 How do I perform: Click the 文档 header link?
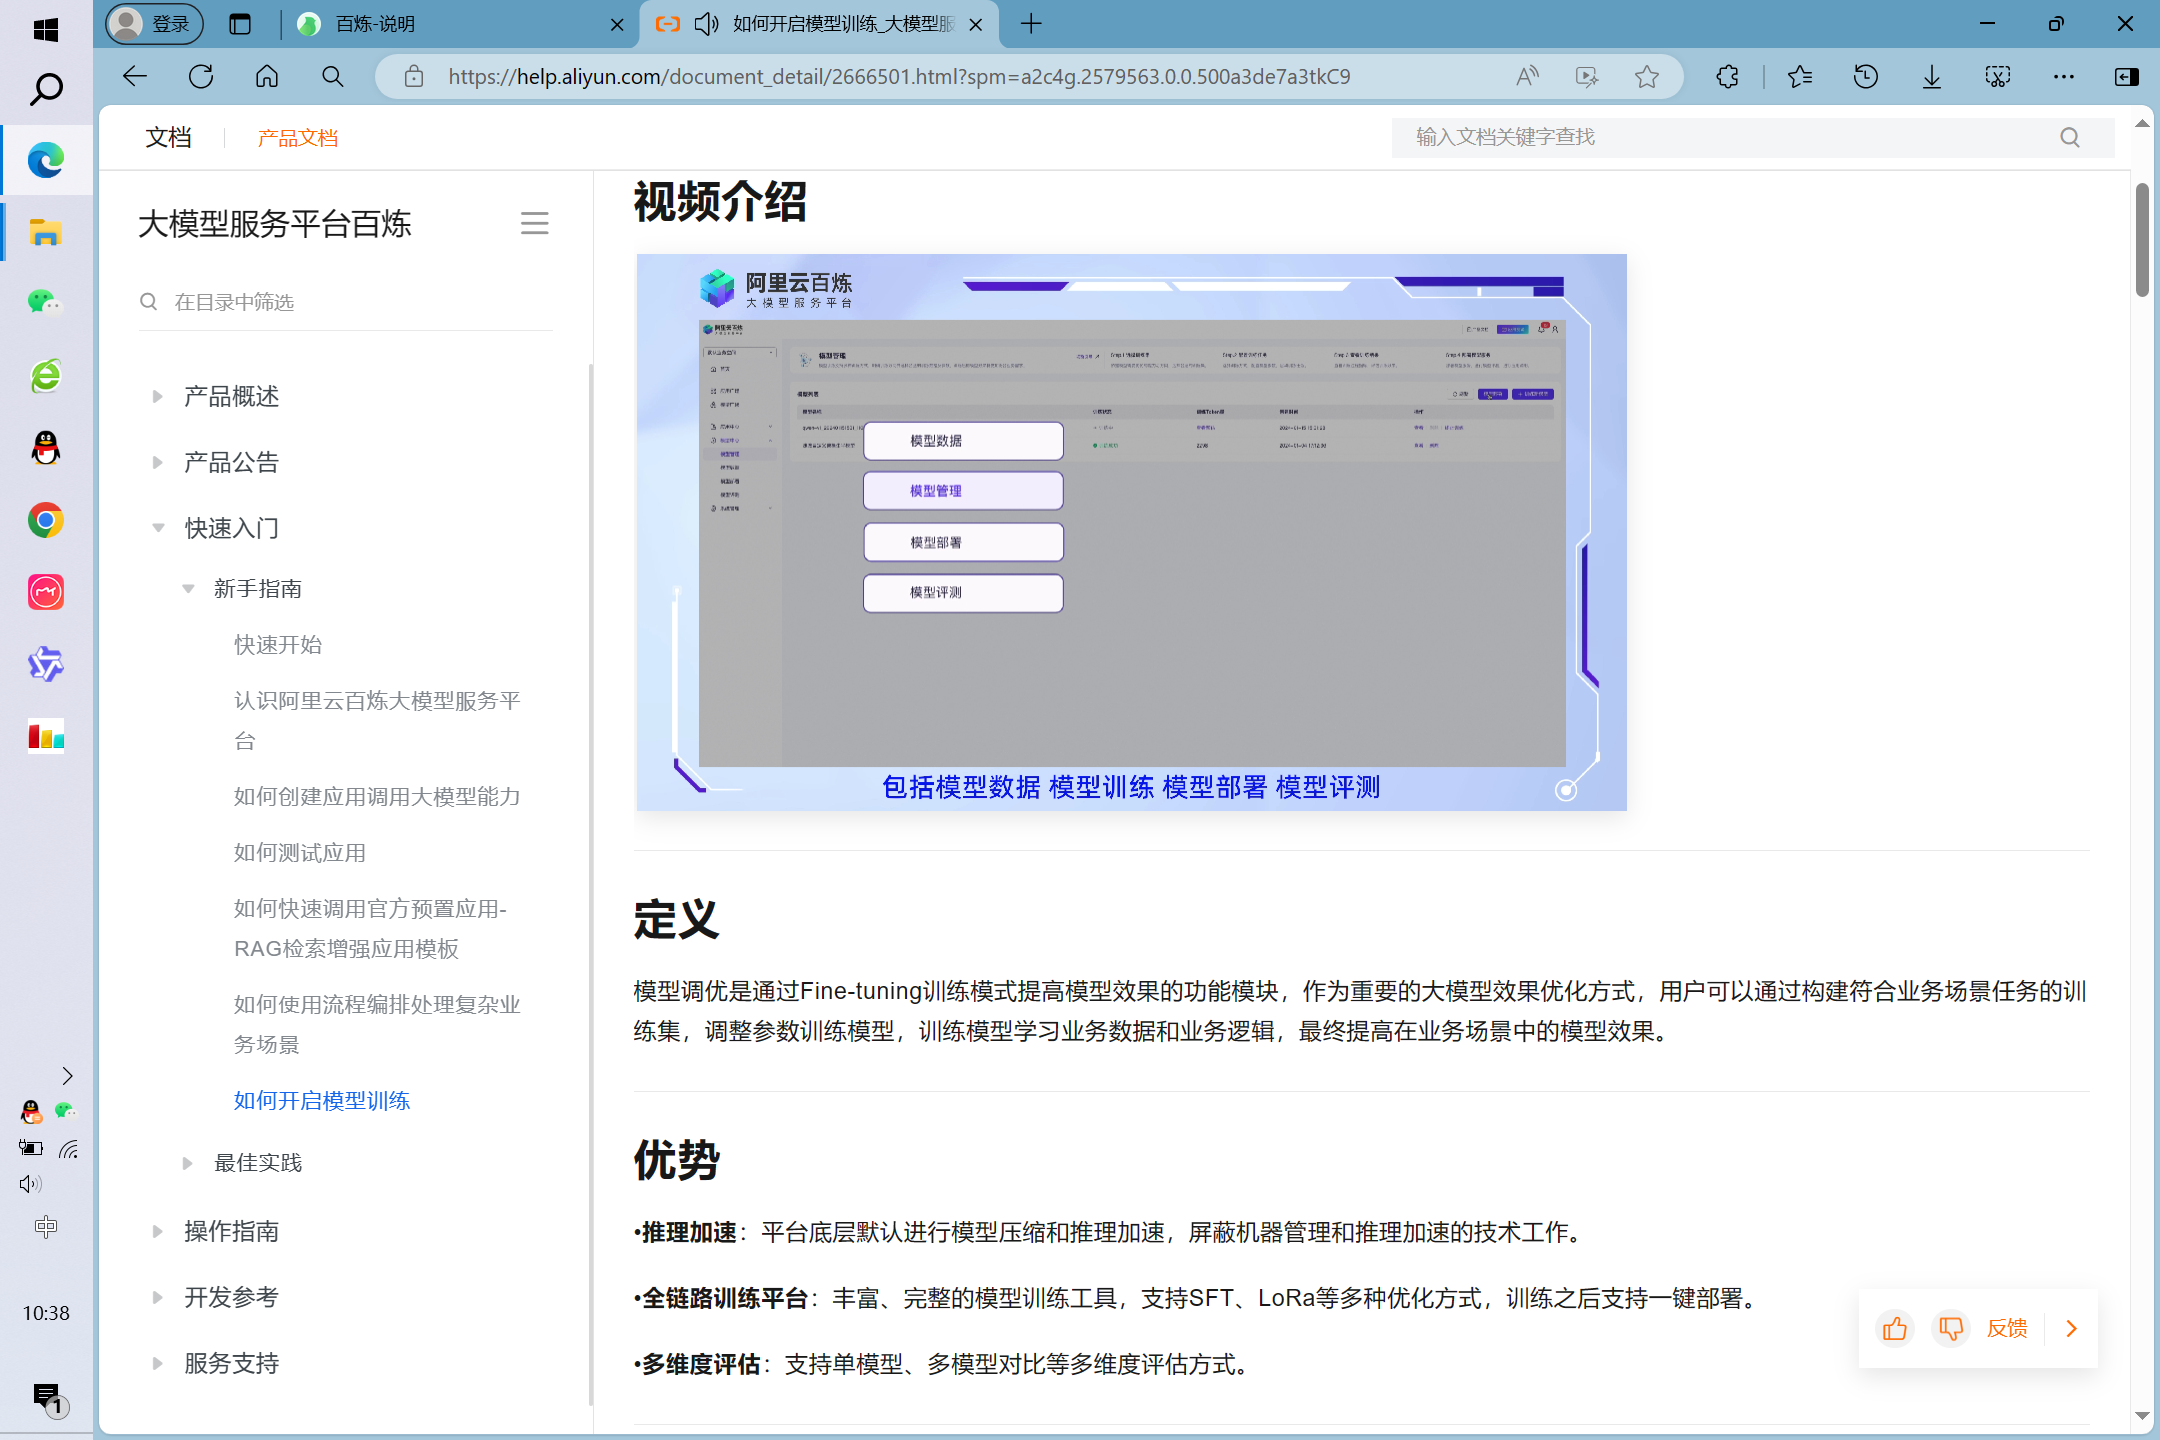click(x=167, y=137)
